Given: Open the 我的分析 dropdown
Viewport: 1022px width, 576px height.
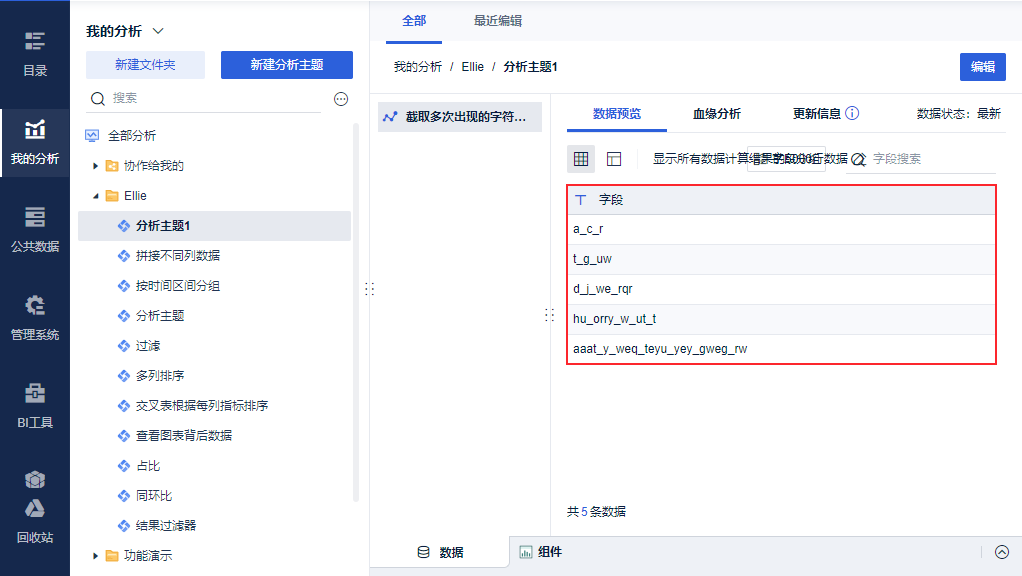Looking at the screenshot, I should point(158,31).
